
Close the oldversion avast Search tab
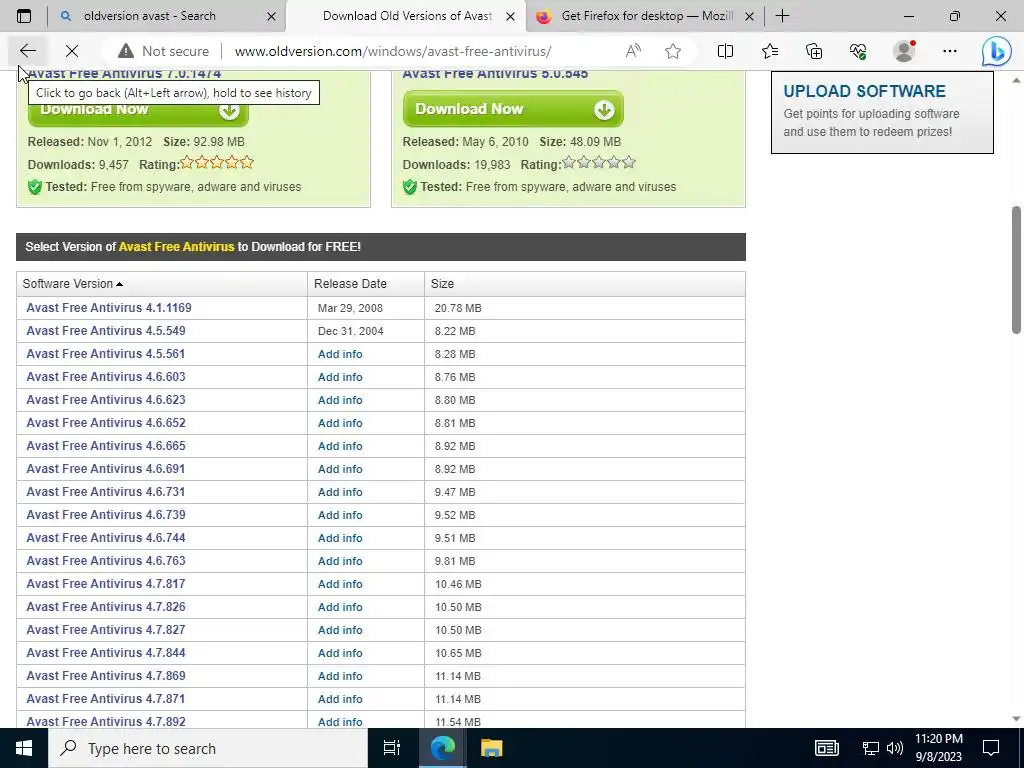(x=271, y=16)
